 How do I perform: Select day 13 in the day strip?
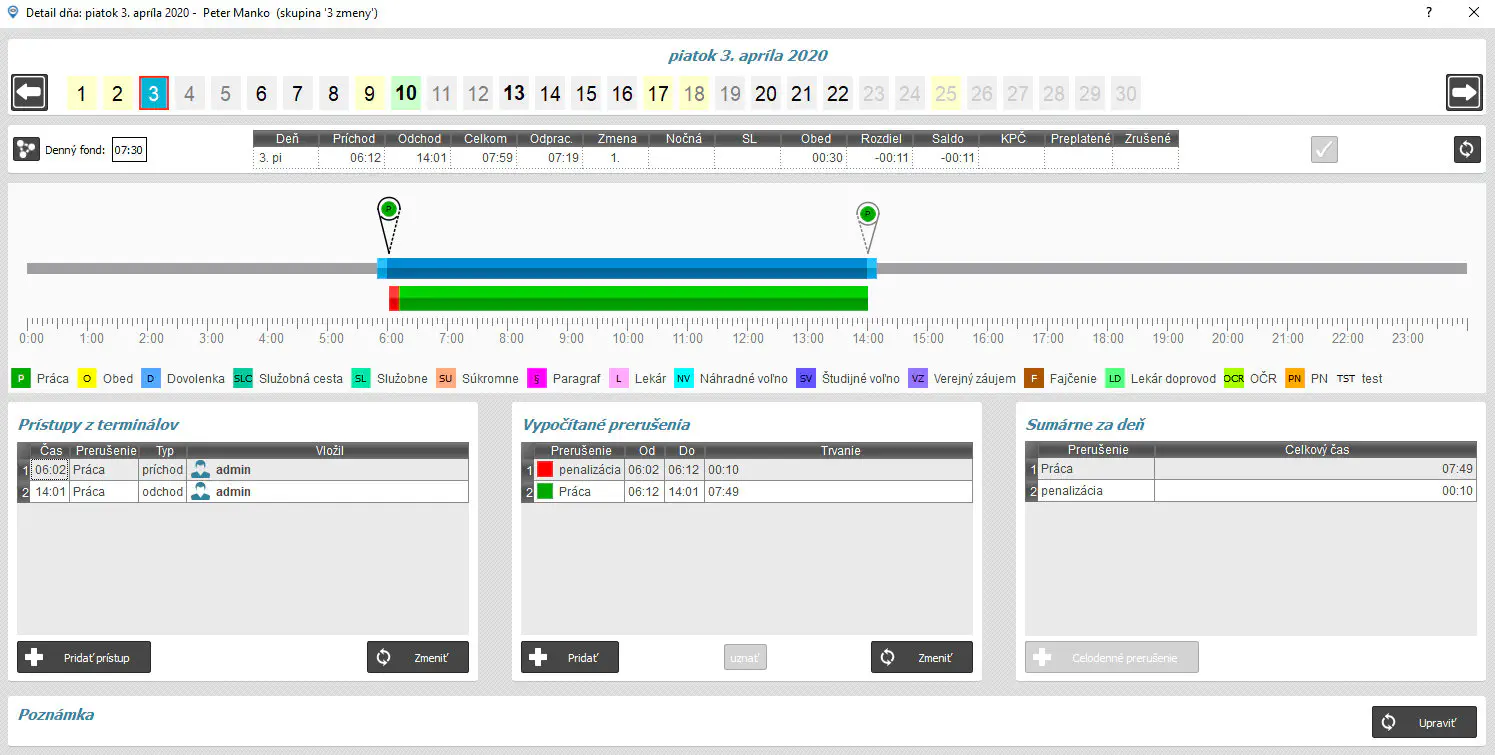[514, 93]
